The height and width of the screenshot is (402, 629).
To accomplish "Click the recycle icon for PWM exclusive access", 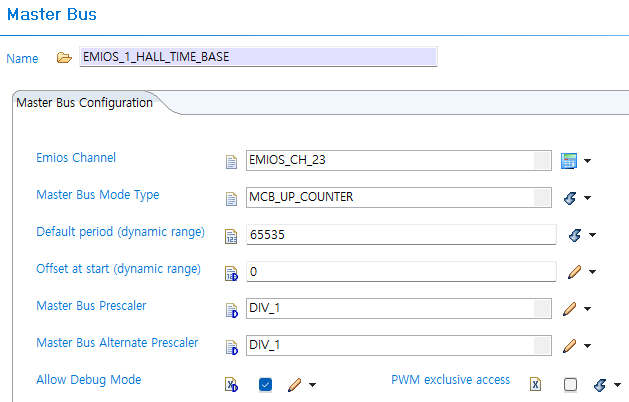I will point(600,385).
